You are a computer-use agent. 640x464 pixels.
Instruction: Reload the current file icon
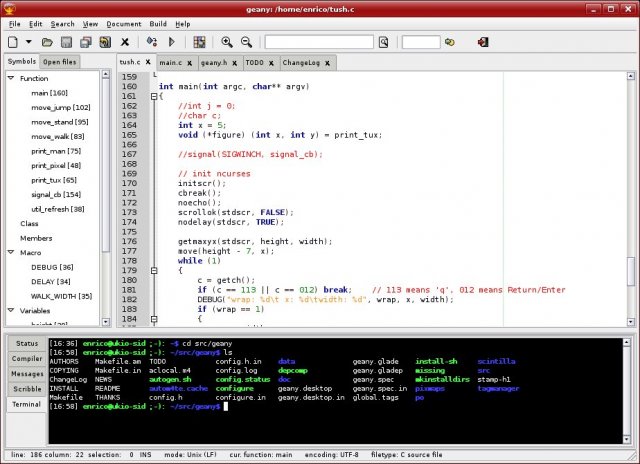click(105, 42)
